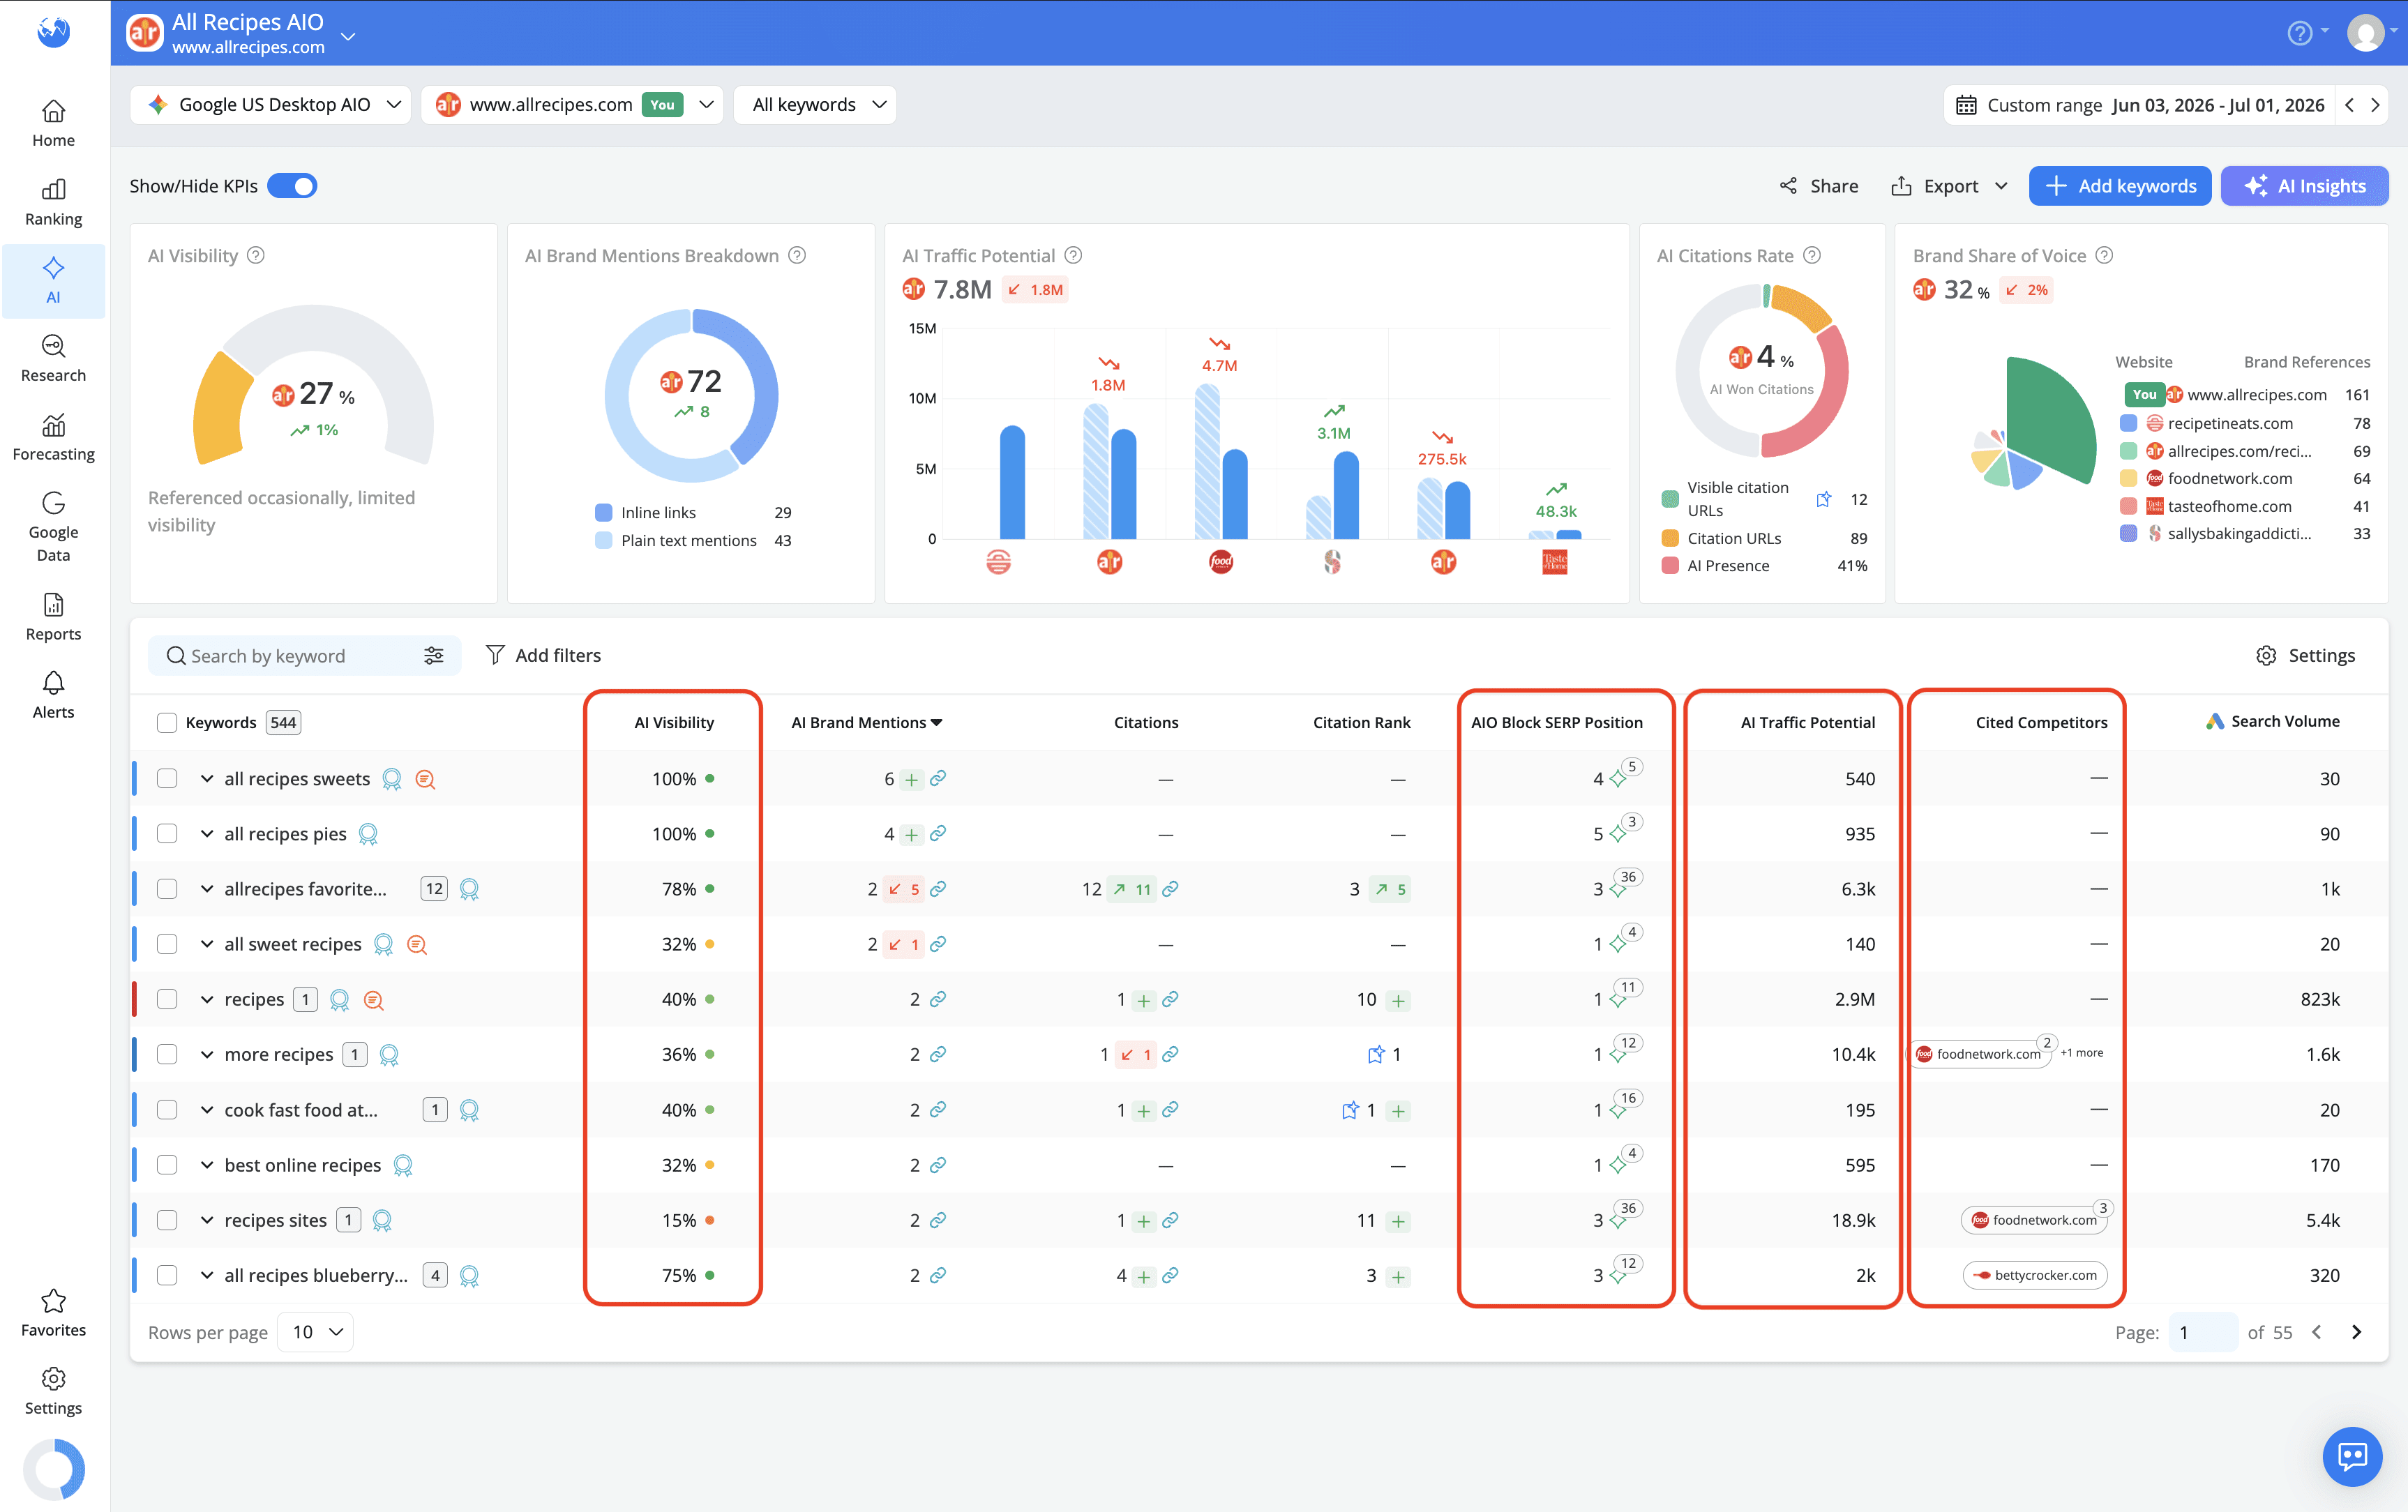This screenshot has height=1512, width=2408.
Task: Expand the recipes sites row
Action: pyautogui.click(x=206, y=1220)
